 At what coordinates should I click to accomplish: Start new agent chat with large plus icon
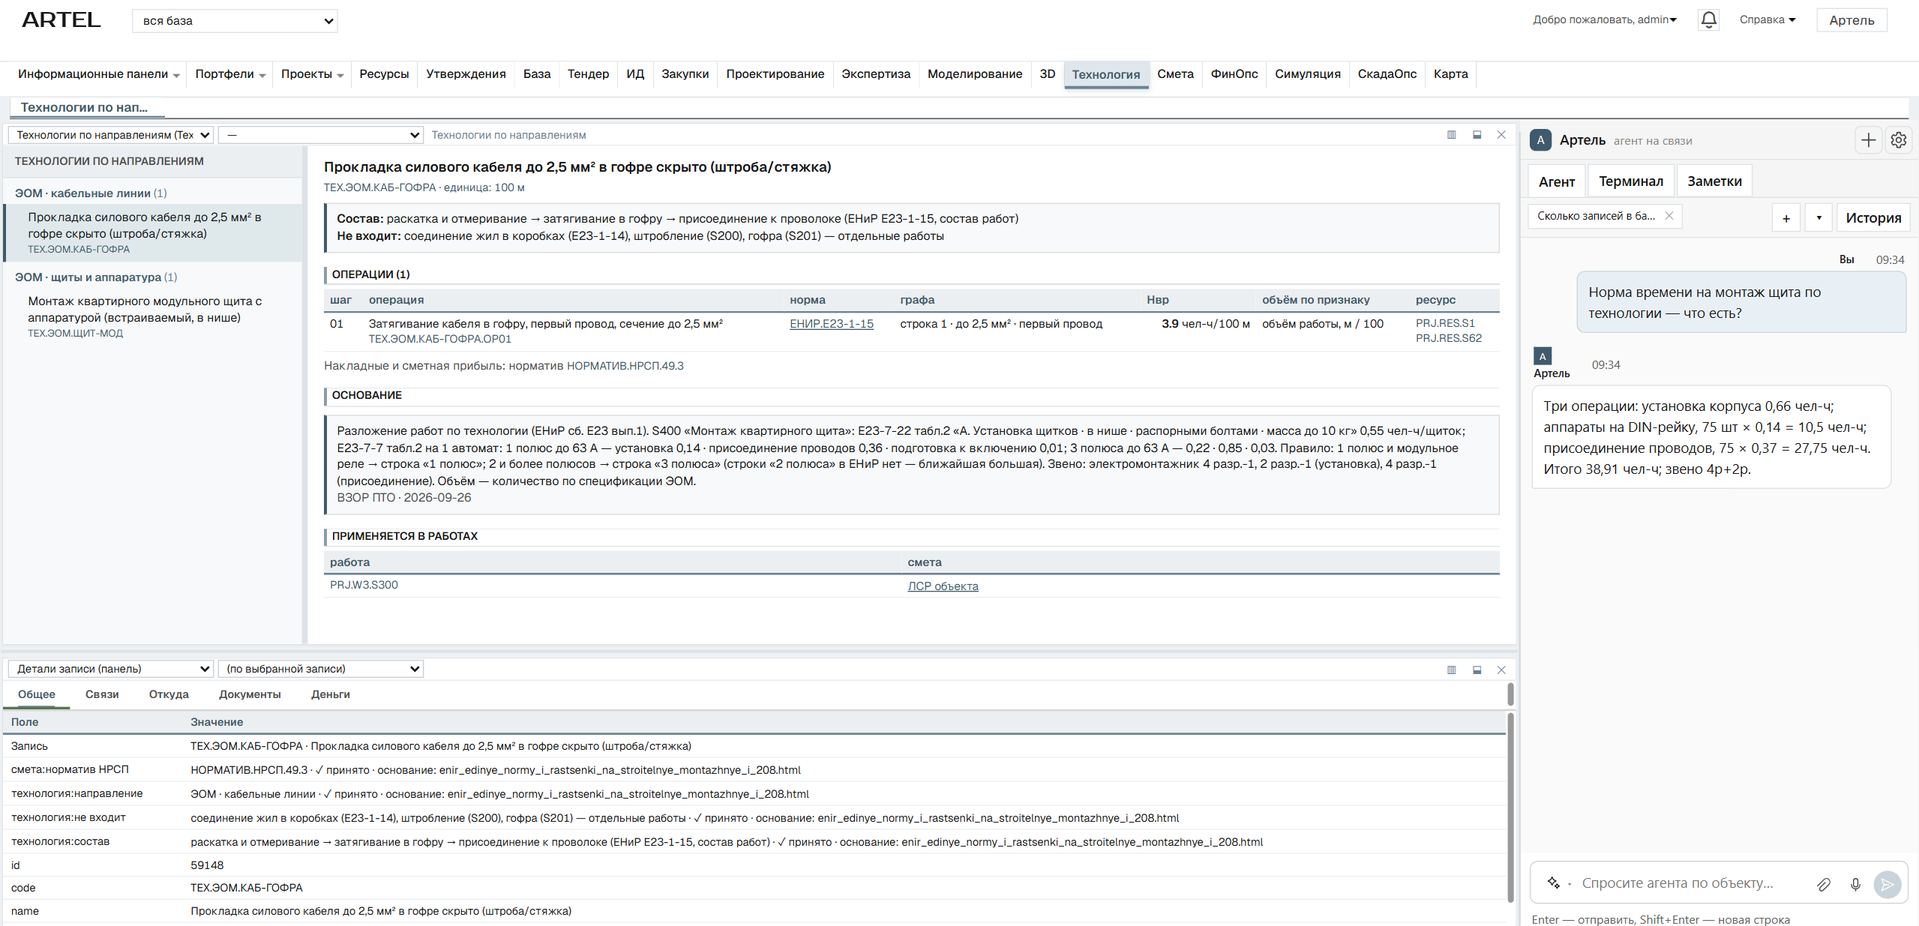(x=1868, y=141)
